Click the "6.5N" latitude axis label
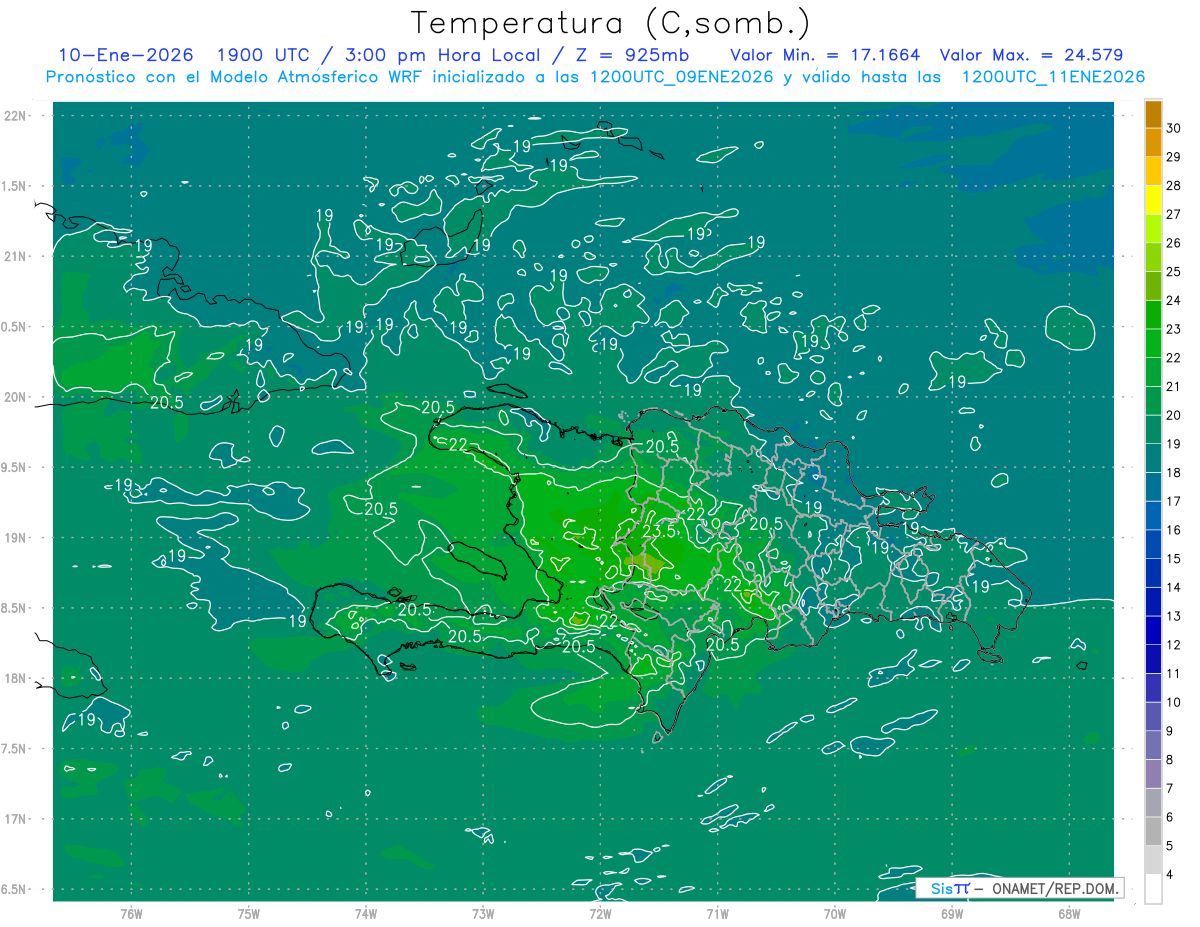Screen dimensions: 1200x927 [15, 889]
